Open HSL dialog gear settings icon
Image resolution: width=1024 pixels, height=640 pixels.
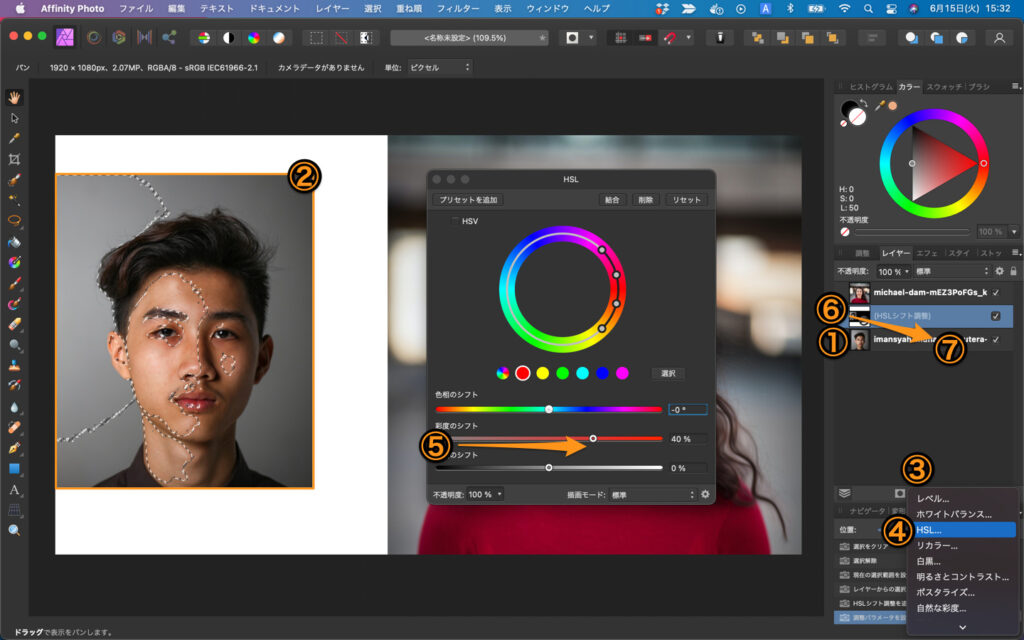705,494
